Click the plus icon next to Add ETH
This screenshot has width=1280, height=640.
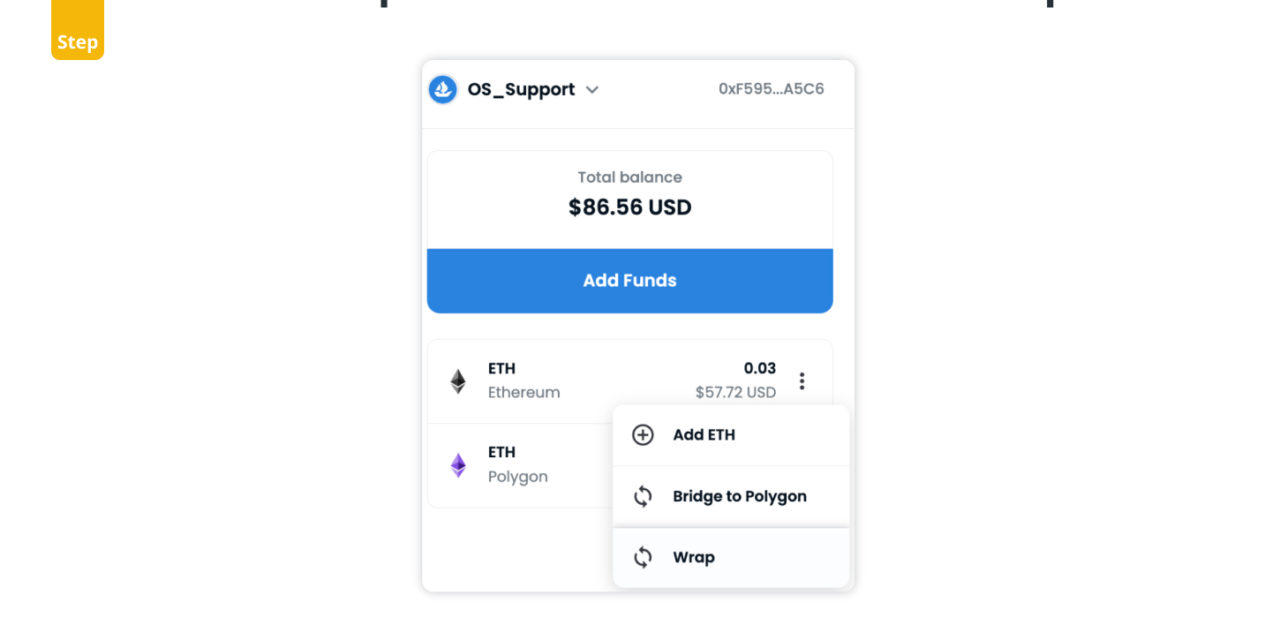tap(641, 434)
